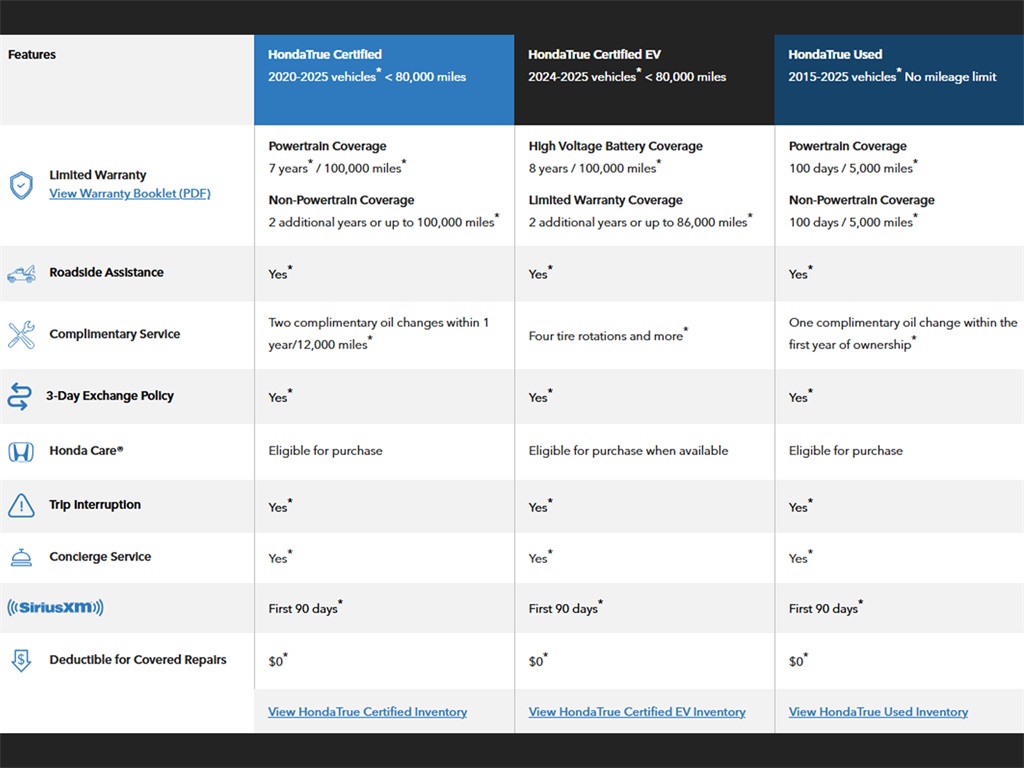This screenshot has height=768, width=1024.
Task: Click the Deductible dollar sign icon
Action: coord(21,661)
